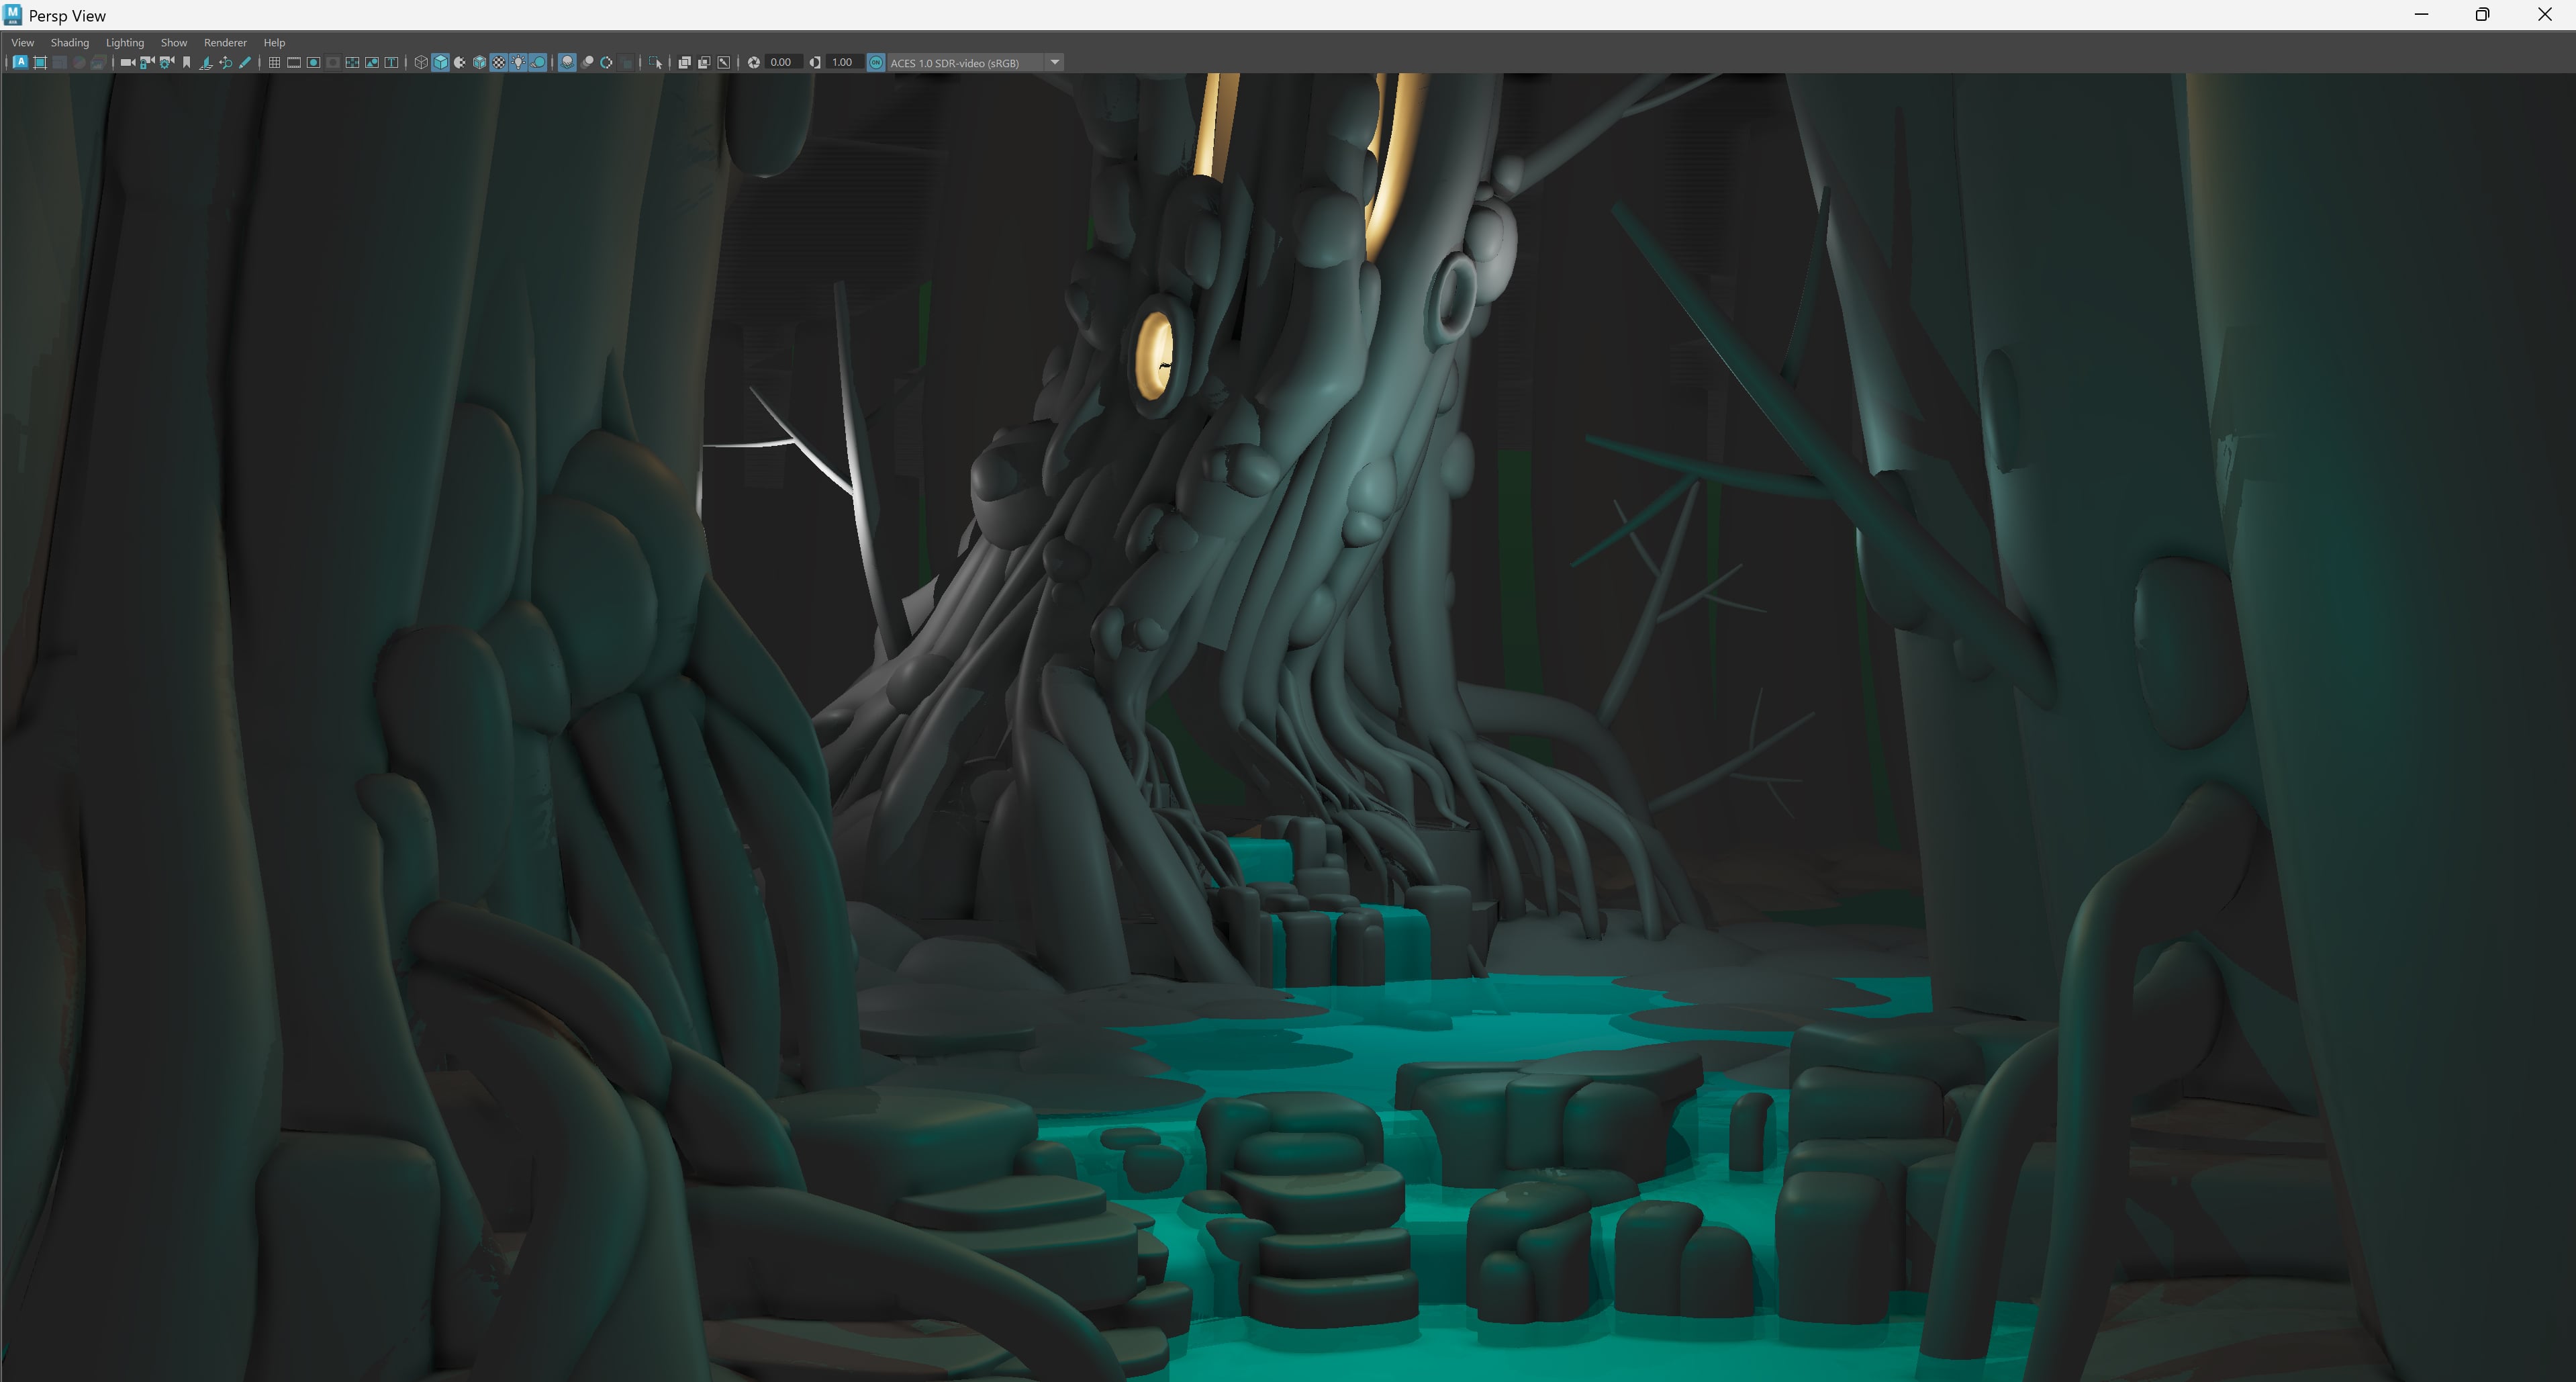
Task: Click the Image Plane icon
Action: point(206,62)
